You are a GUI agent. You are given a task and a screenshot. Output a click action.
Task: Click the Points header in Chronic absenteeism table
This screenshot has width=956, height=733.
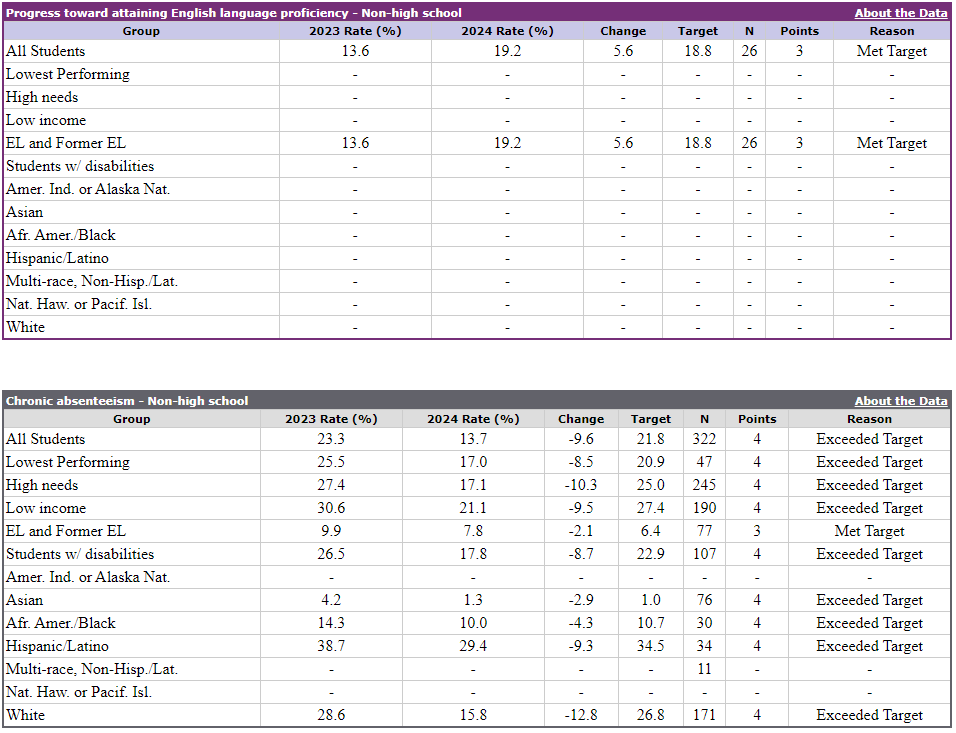757,419
